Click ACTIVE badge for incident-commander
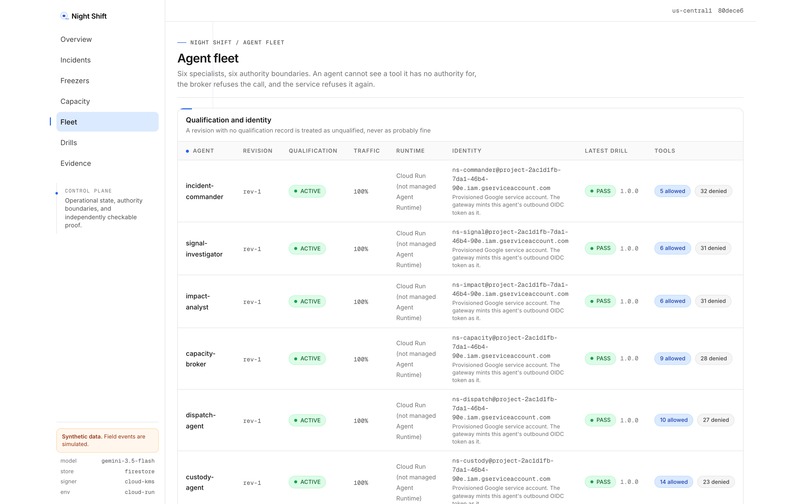 pyautogui.click(x=307, y=191)
